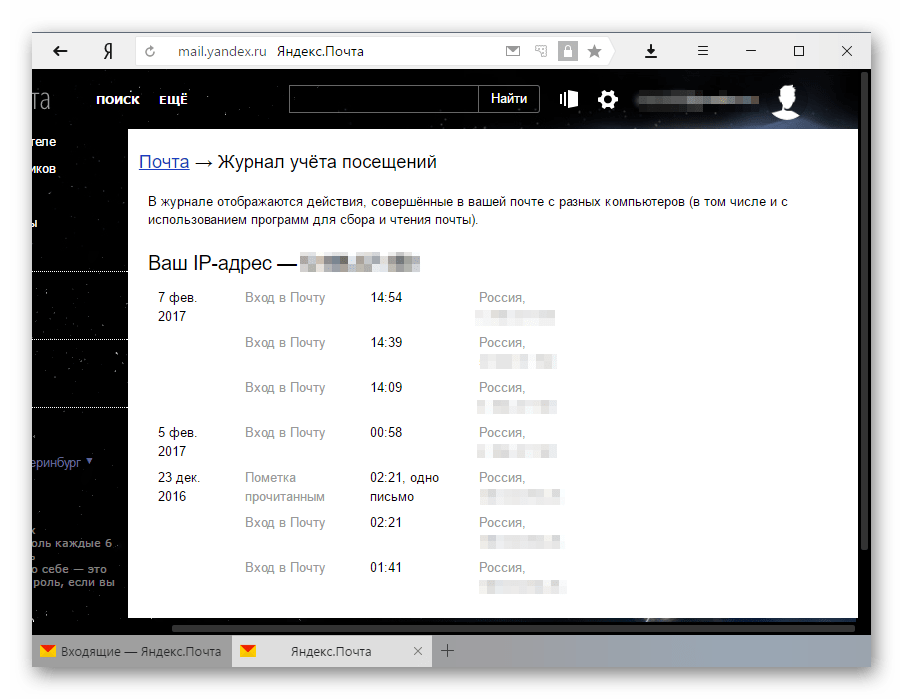Expand the 'Ещё' top menu
This screenshot has height=699, width=903.
coord(173,100)
